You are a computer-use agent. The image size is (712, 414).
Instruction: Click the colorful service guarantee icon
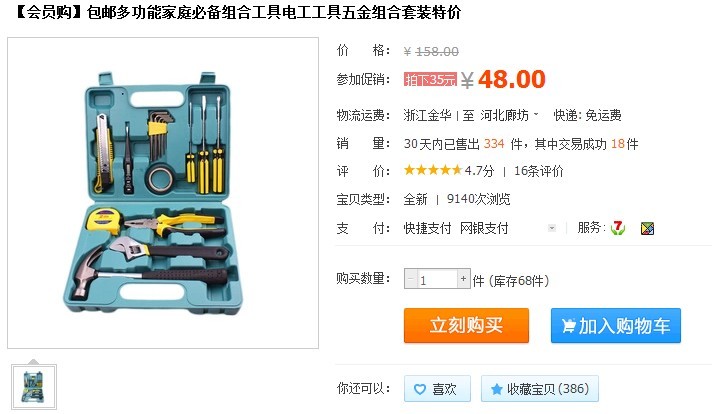(647, 228)
